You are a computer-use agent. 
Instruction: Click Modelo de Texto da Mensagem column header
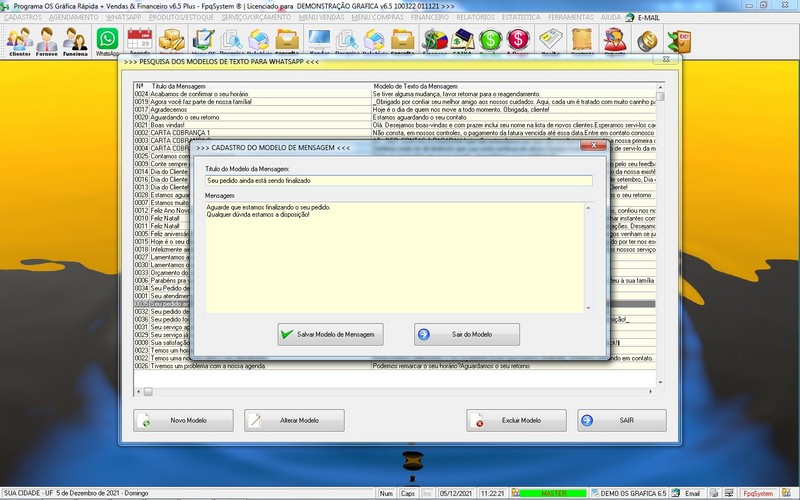(415, 86)
